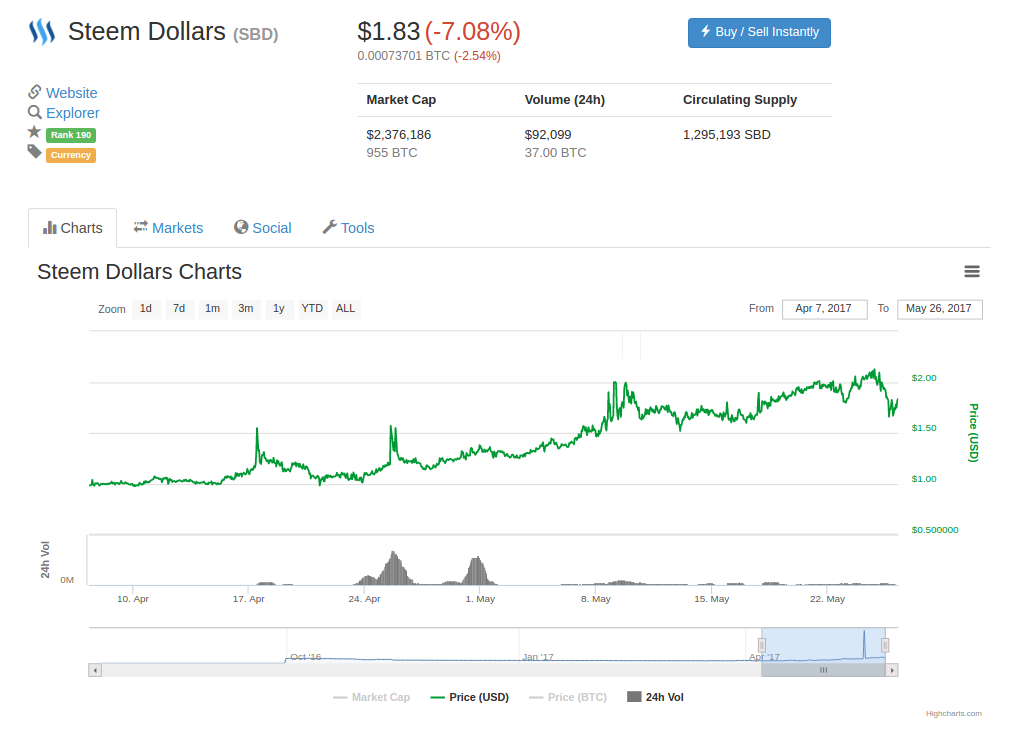
Task: Switch to the Markets tab
Action: 168,228
